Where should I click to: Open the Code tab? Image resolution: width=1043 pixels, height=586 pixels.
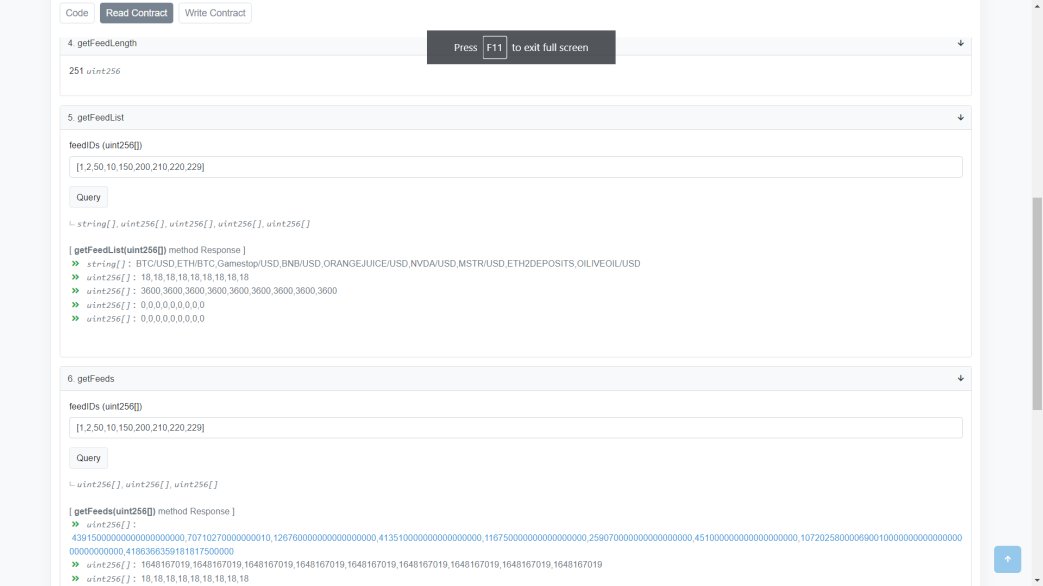pyautogui.click(x=77, y=13)
